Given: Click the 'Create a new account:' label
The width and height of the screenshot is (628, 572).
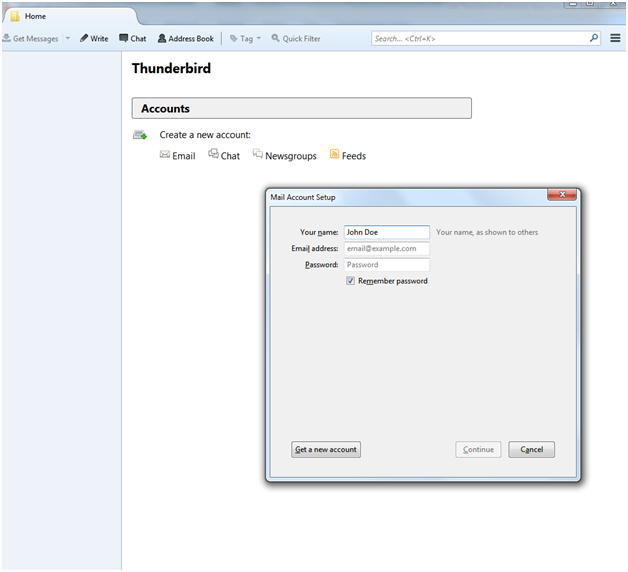Looking at the screenshot, I should pyautogui.click(x=205, y=135).
